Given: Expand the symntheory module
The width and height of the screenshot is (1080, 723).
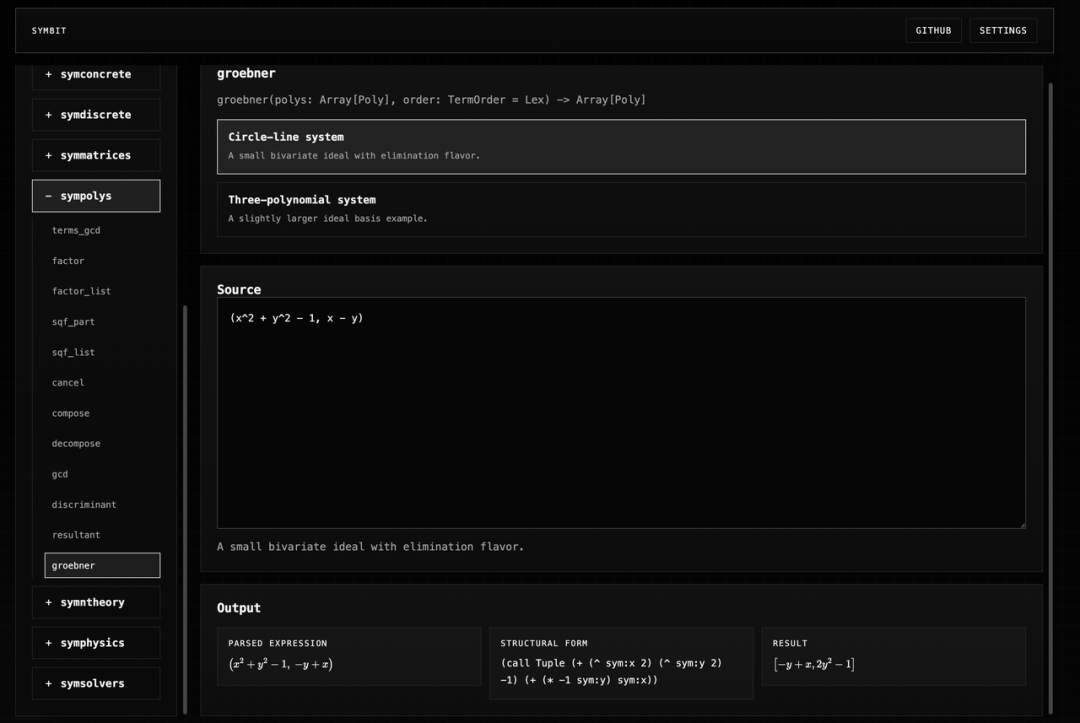Looking at the screenshot, I should pyautogui.click(x=96, y=602).
